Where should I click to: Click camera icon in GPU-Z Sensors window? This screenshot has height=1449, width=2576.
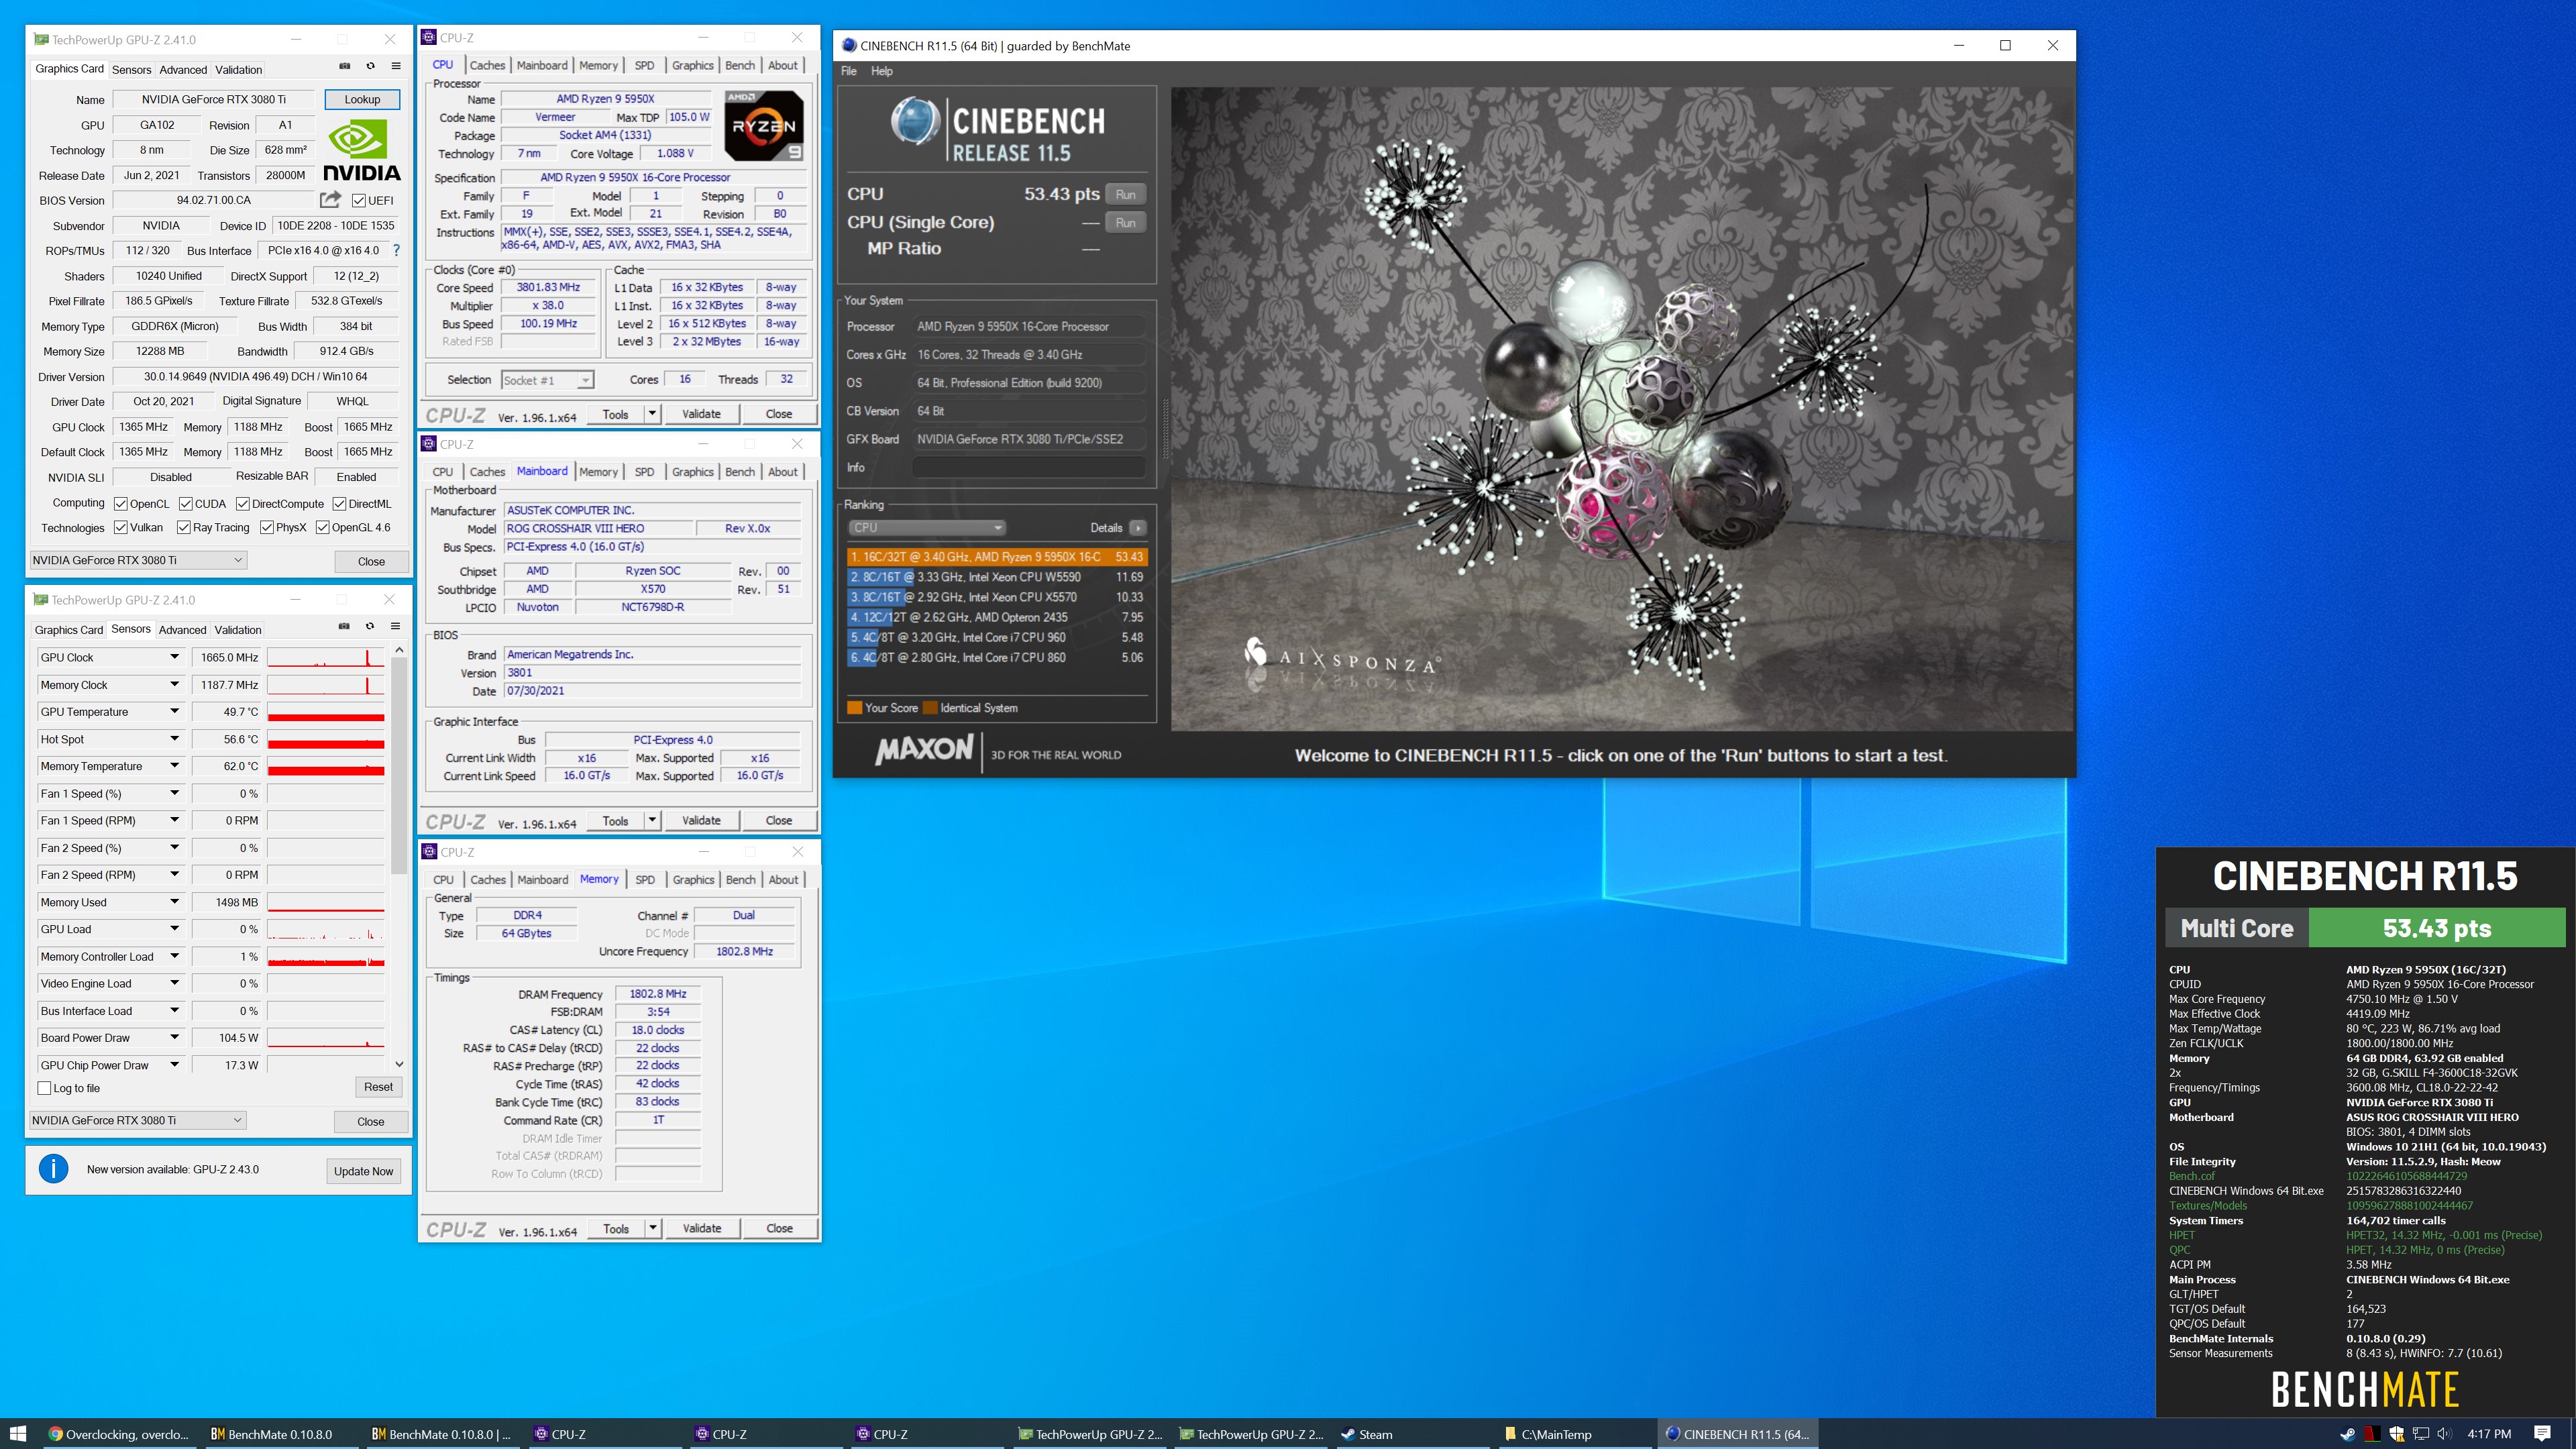click(344, 626)
